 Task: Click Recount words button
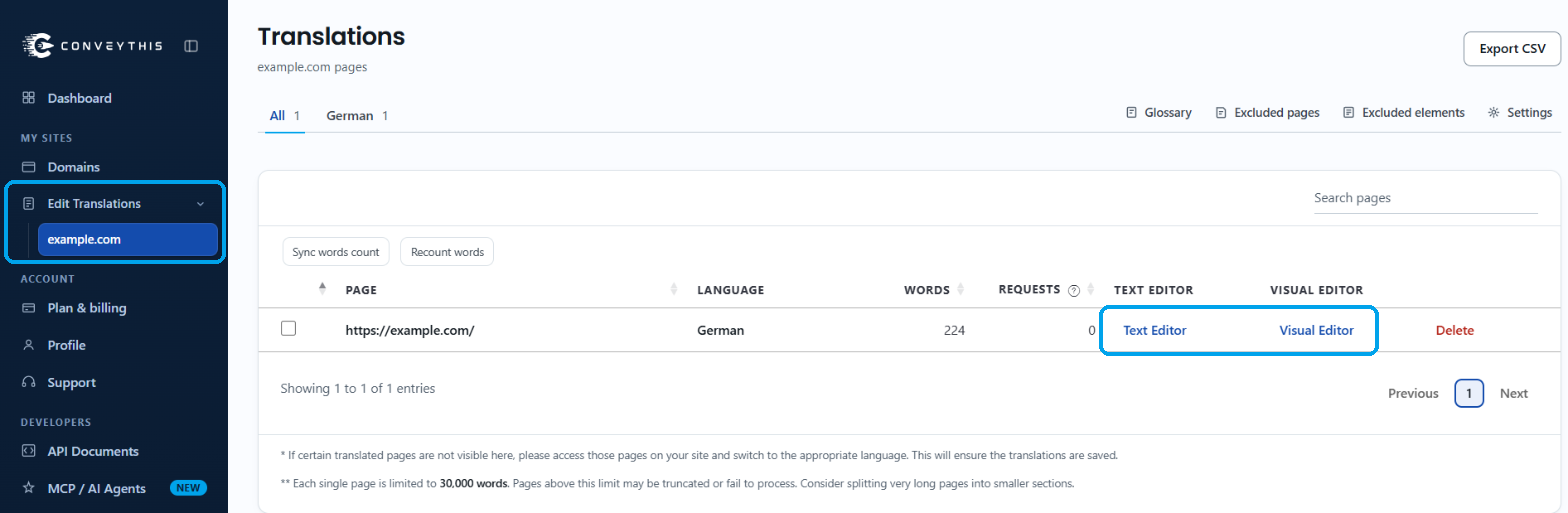click(x=447, y=252)
